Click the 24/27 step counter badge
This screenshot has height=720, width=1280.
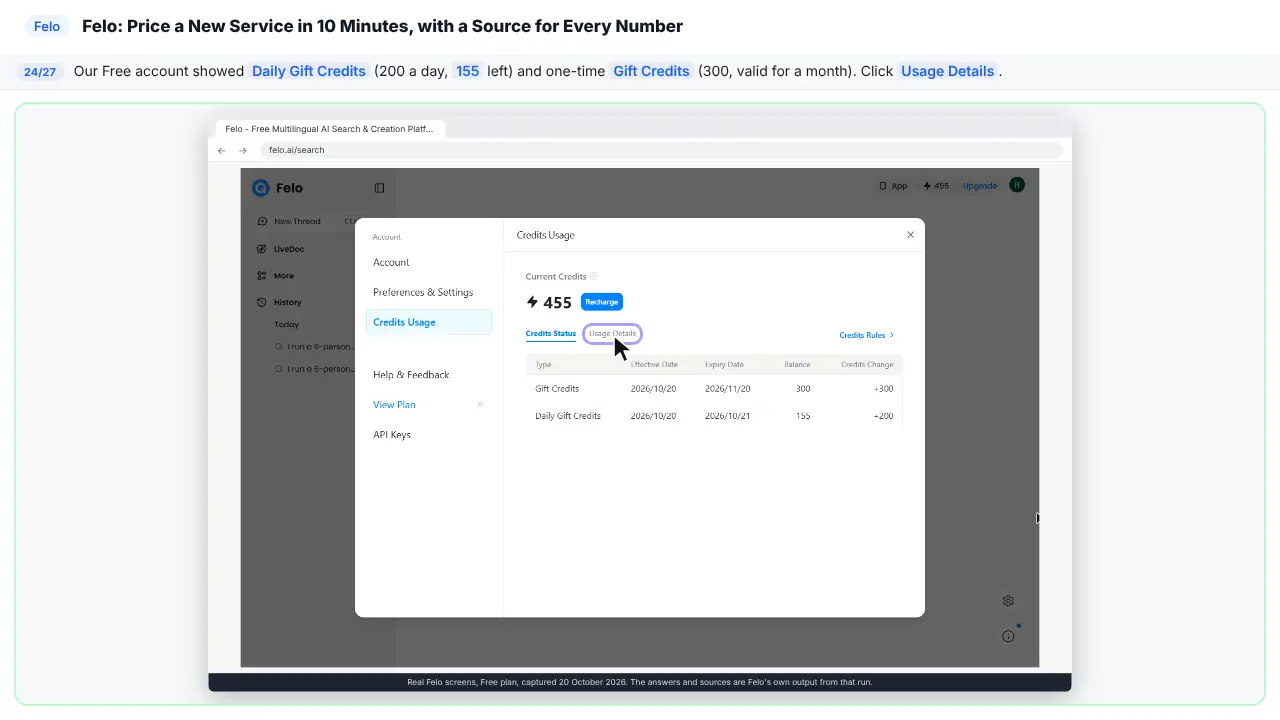point(40,72)
